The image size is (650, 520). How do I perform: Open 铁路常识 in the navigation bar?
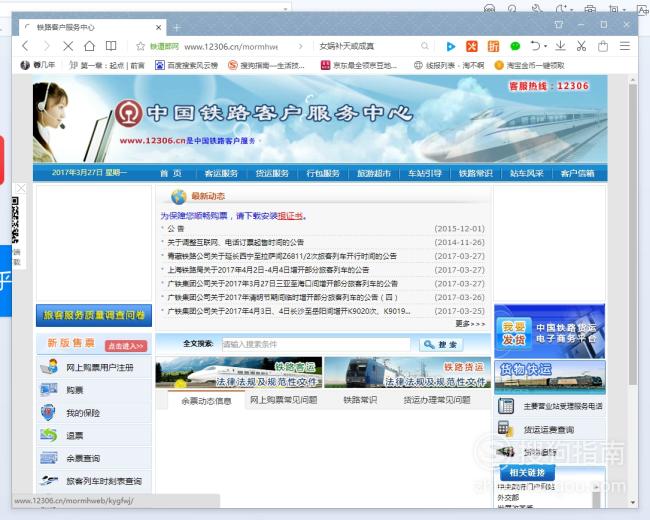476,173
